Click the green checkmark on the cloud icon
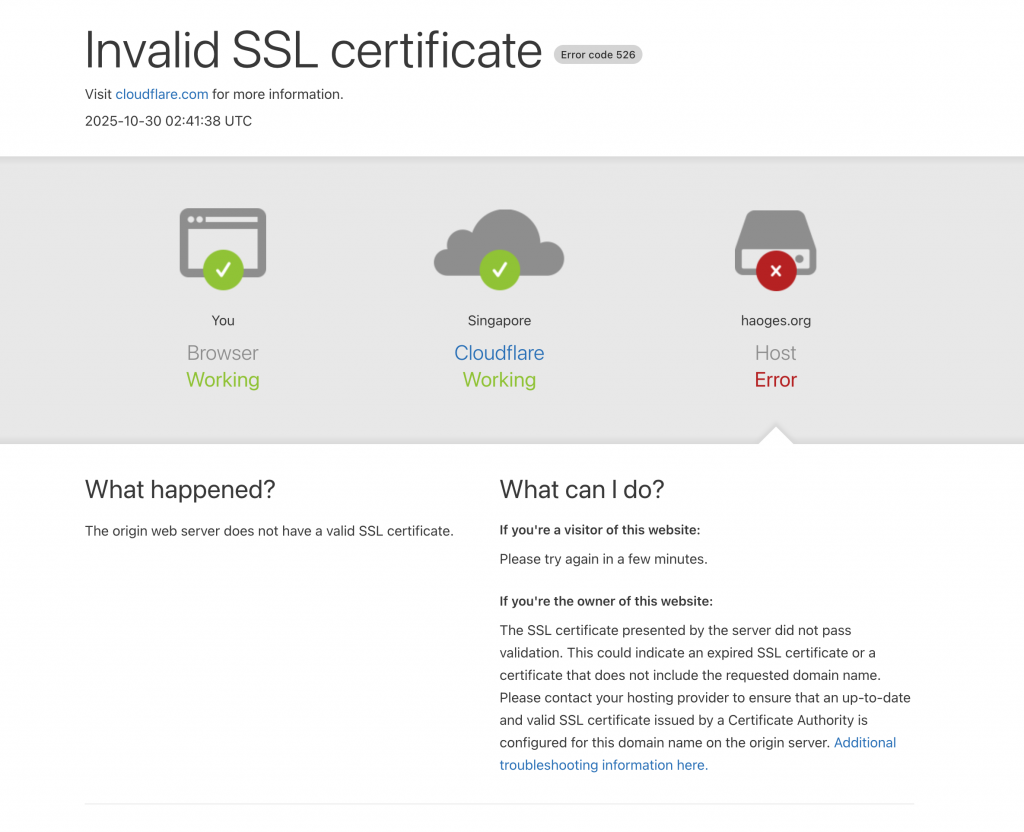1024x832 pixels. 499,269
